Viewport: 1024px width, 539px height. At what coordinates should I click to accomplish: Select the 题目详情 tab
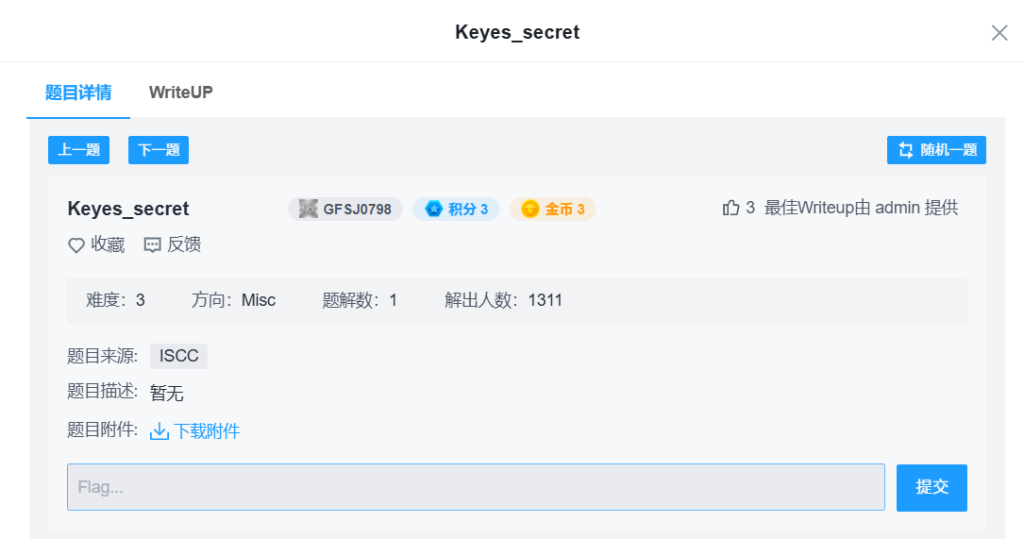(x=78, y=92)
